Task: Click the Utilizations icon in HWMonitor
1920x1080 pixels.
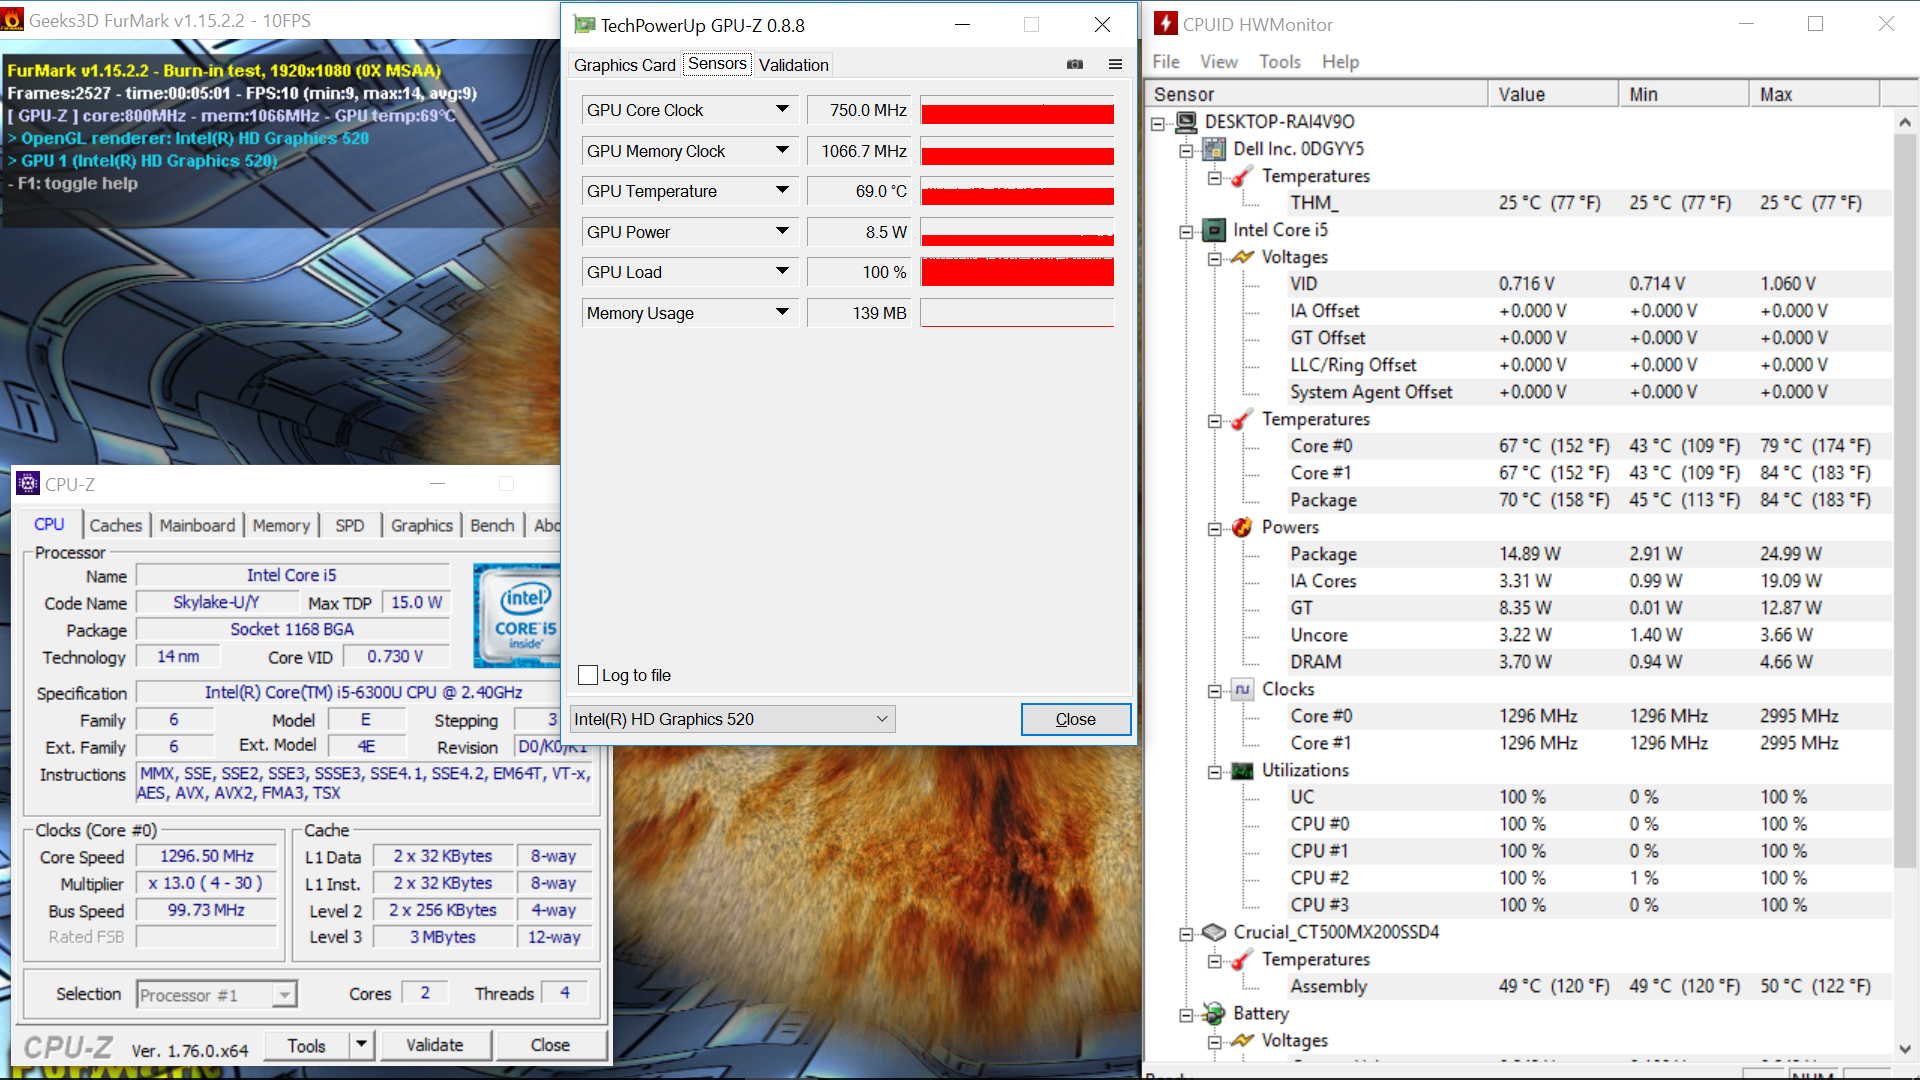Action: 1242,770
